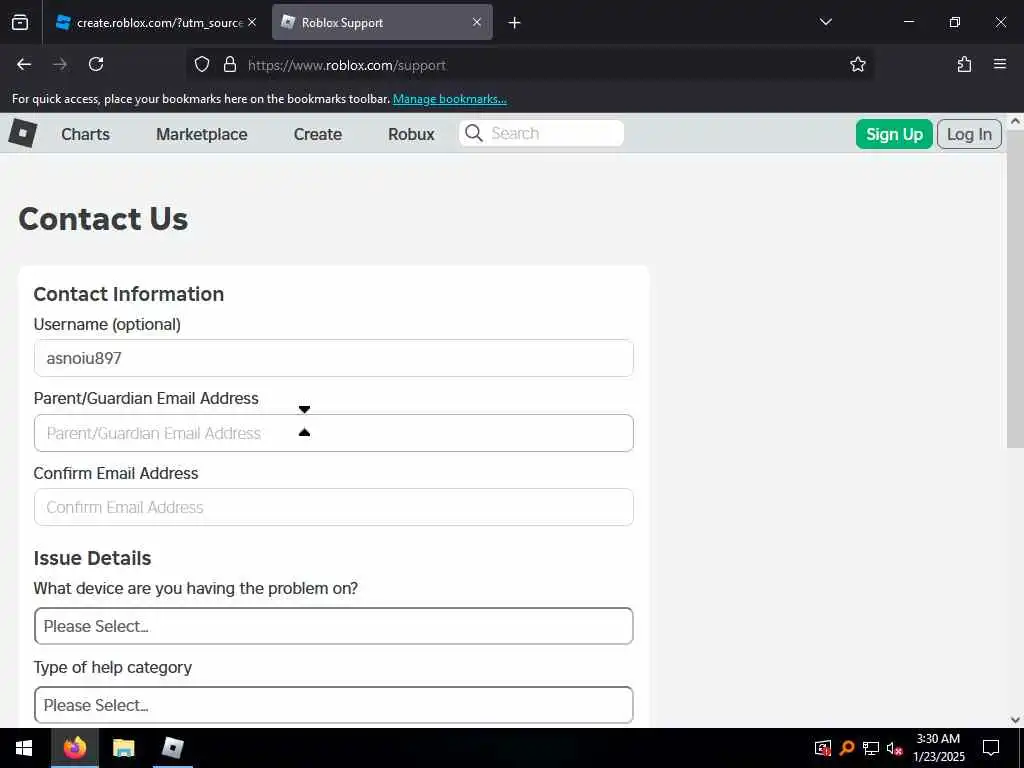
Task: Click the page vertical scrollbar thumb
Action: (1015, 289)
